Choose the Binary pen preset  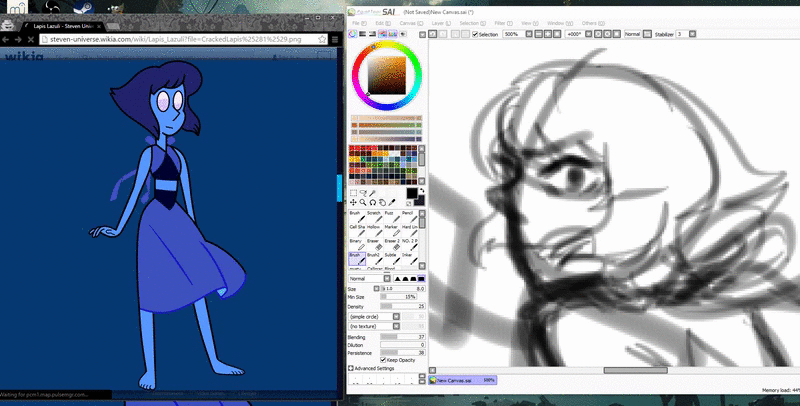point(357,245)
